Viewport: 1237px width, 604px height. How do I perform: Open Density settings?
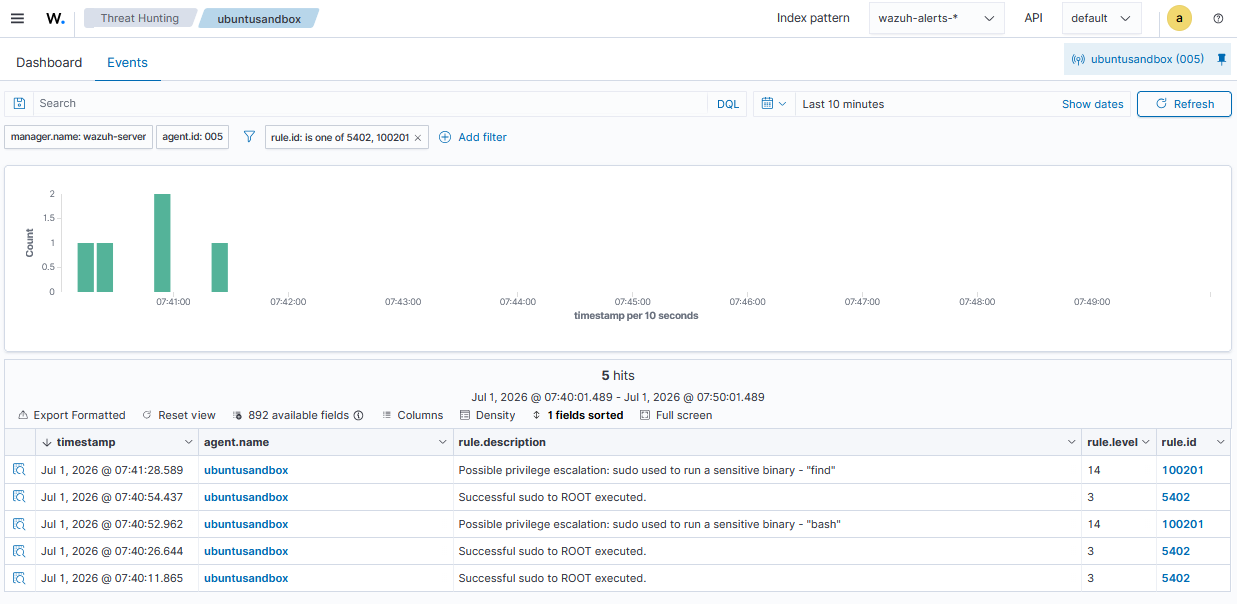click(x=488, y=415)
